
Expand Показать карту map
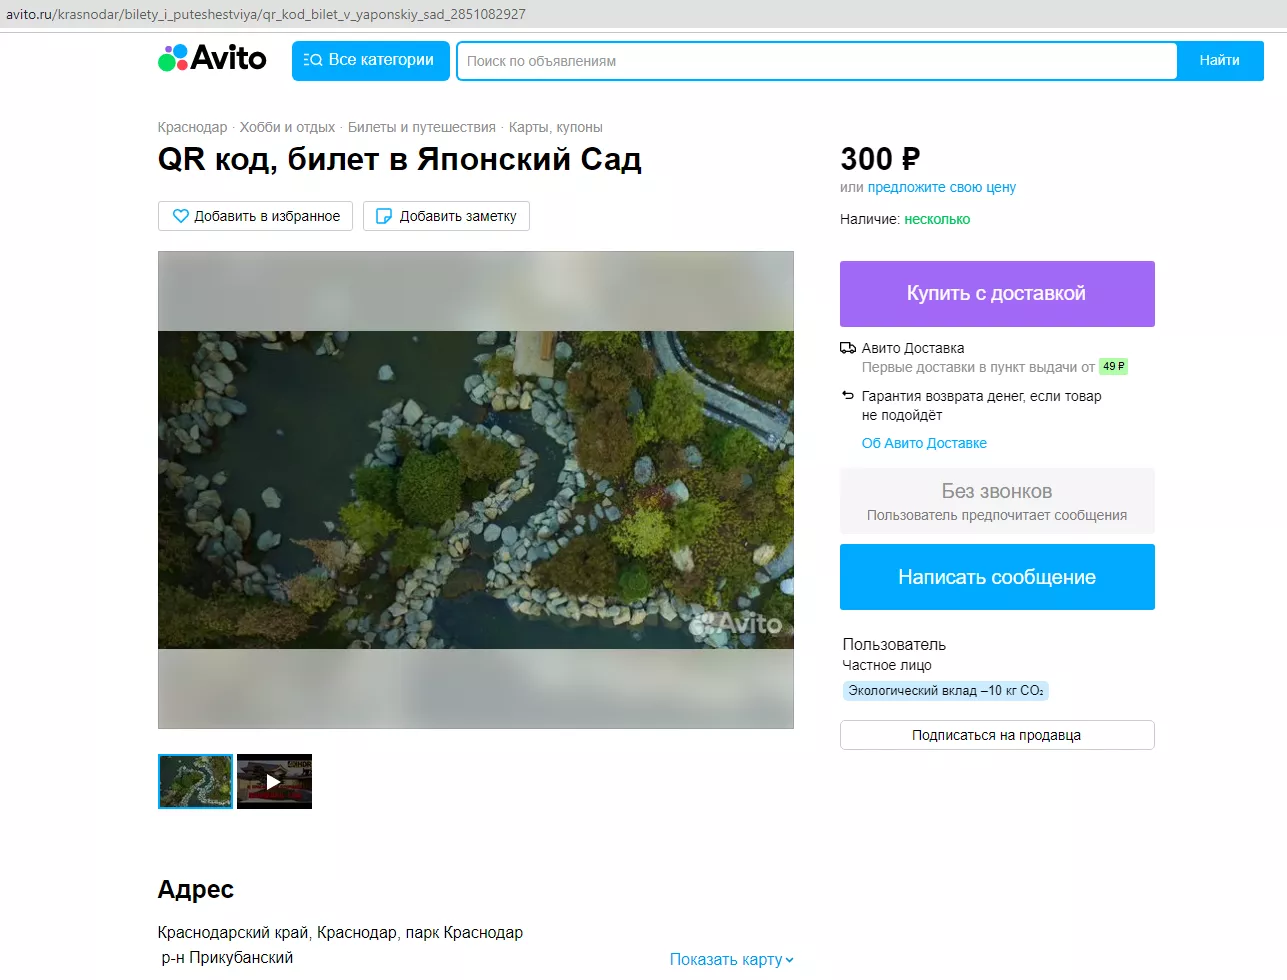[731, 959]
